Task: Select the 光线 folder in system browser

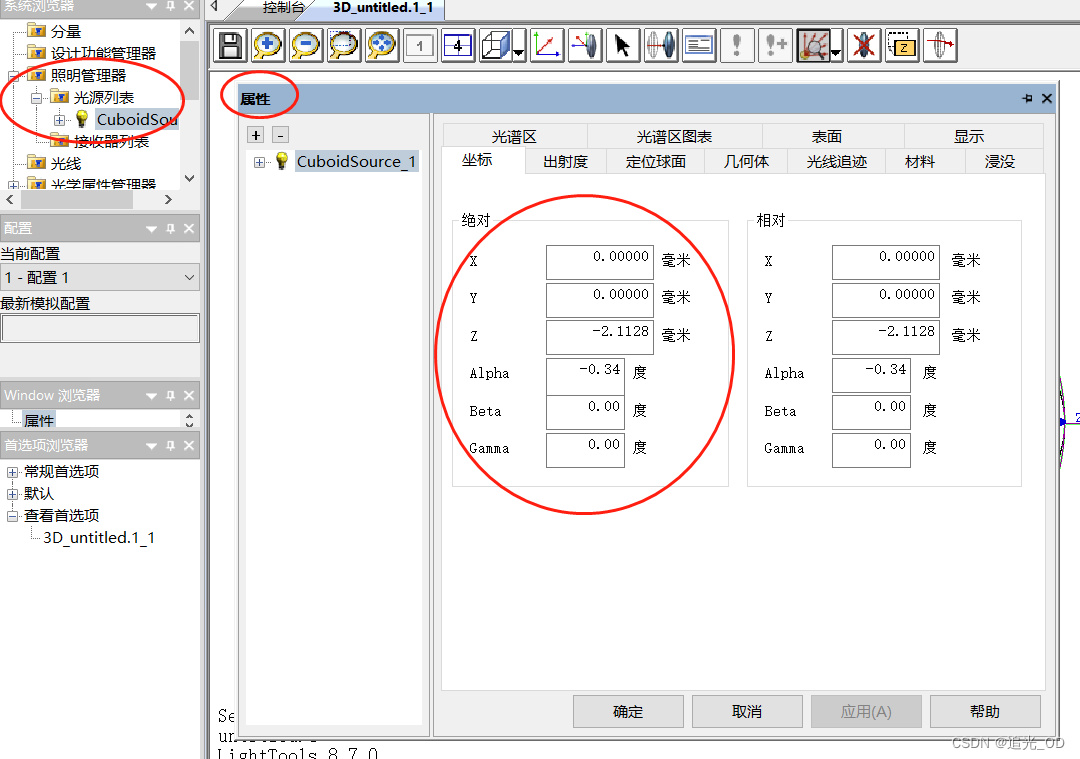Action: tap(65, 164)
